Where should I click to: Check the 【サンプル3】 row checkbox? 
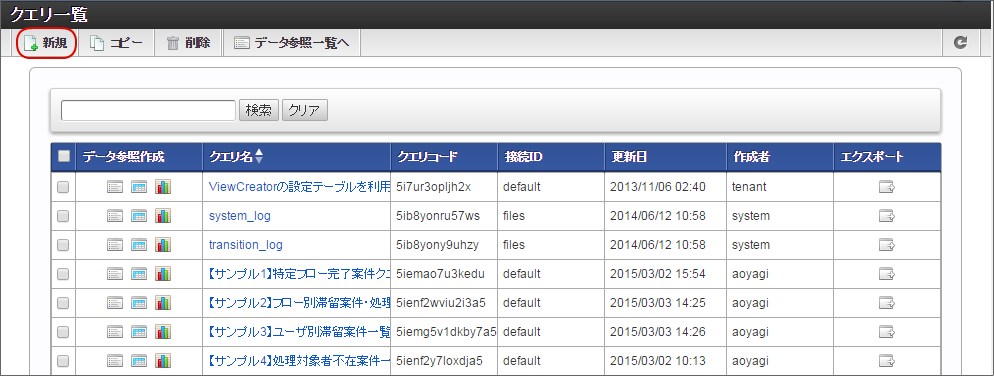[63, 332]
